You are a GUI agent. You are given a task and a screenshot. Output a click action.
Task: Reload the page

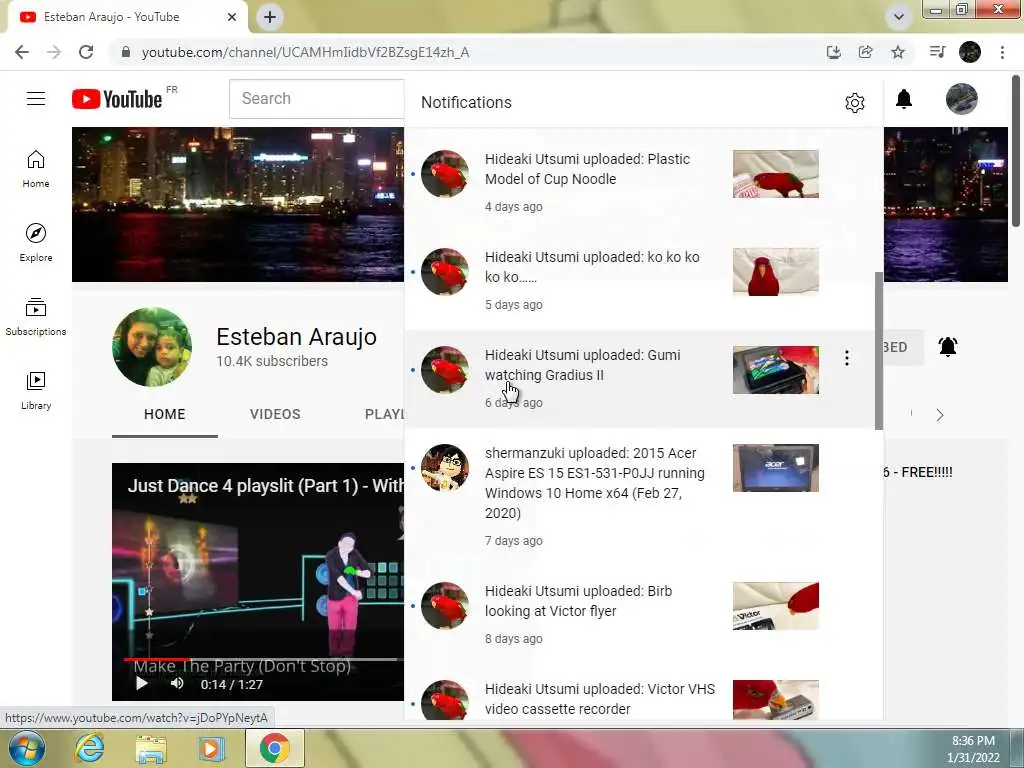[x=86, y=52]
